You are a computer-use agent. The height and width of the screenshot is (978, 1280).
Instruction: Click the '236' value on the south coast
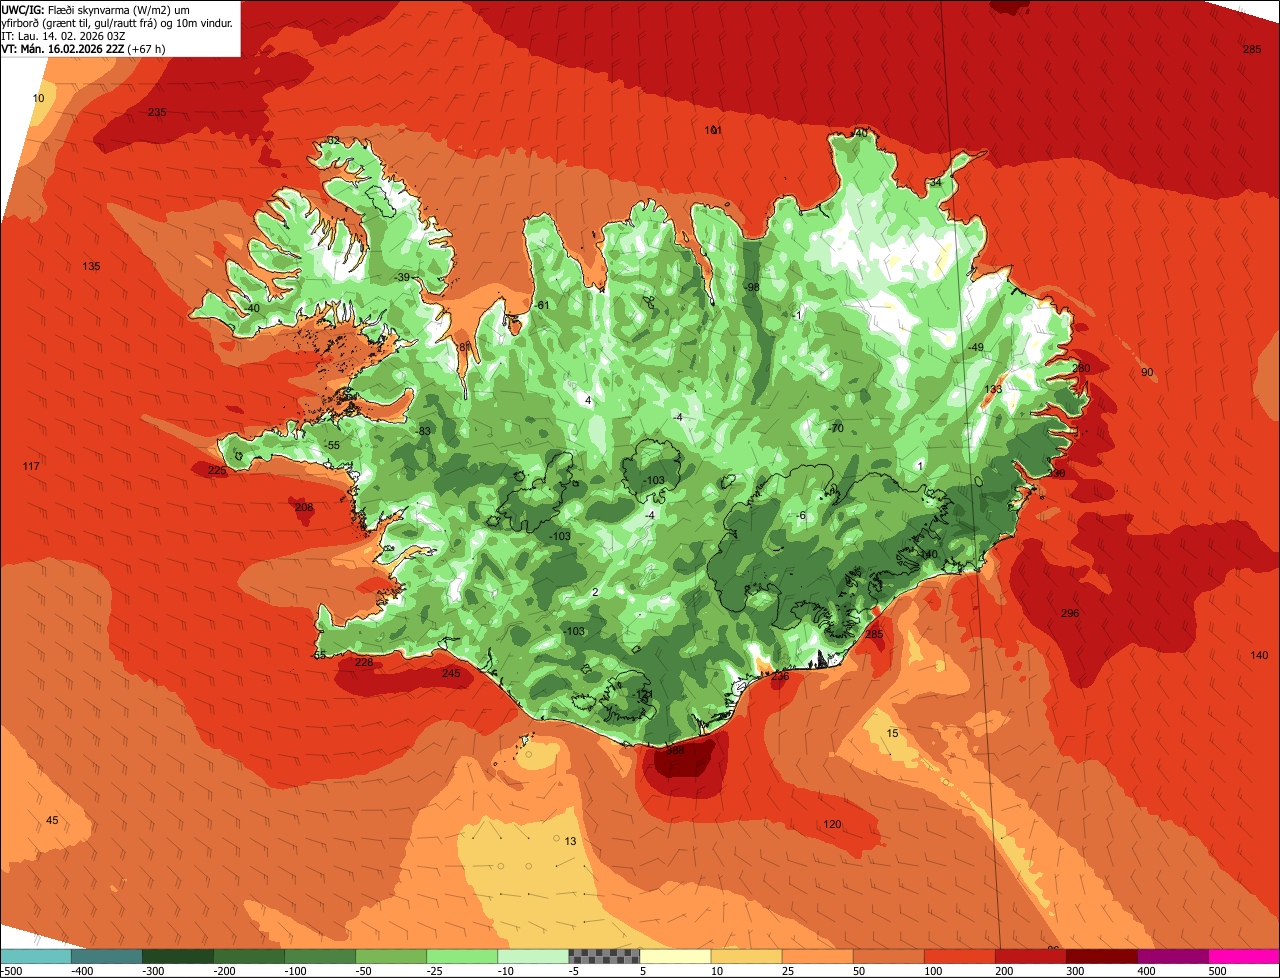click(x=780, y=676)
